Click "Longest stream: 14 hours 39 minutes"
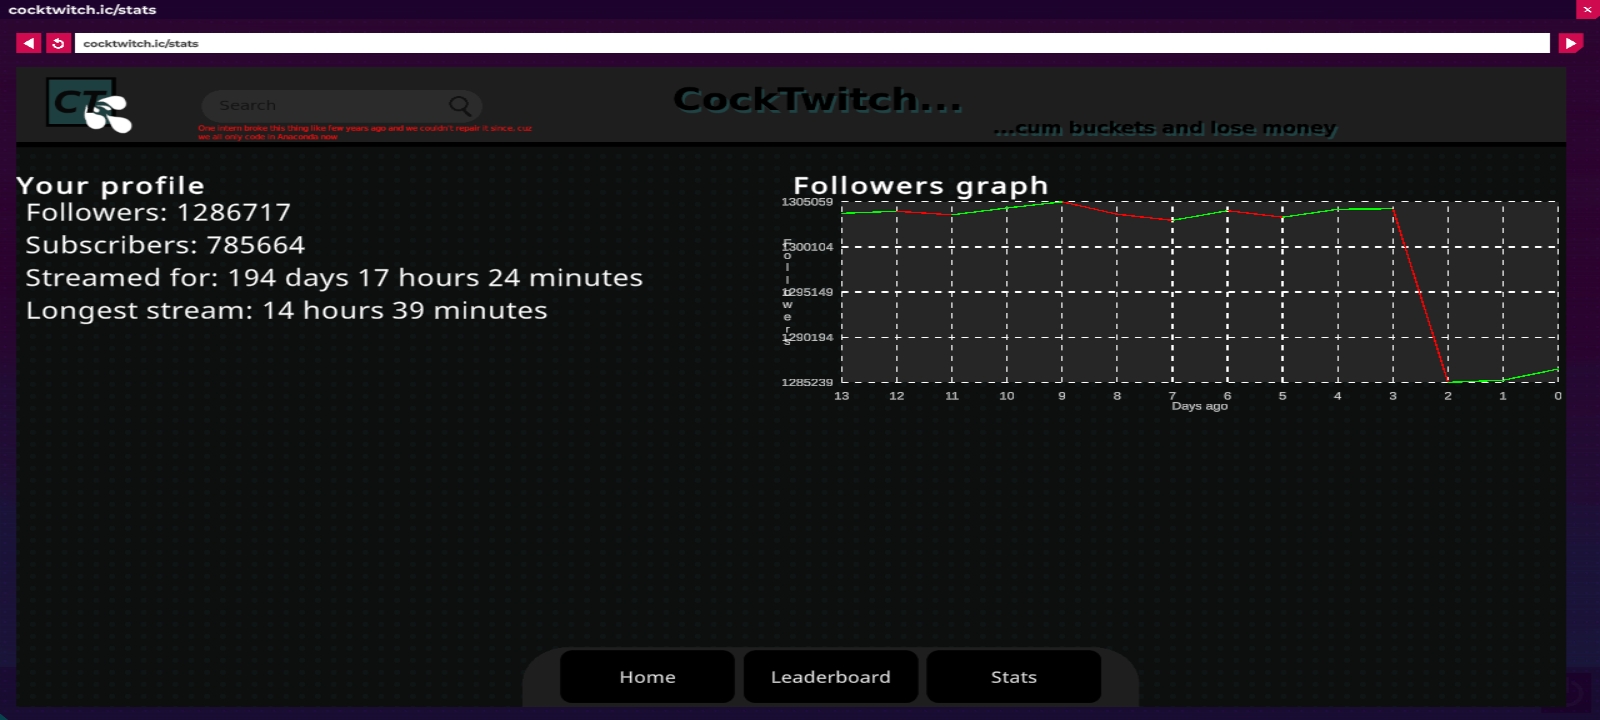The image size is (1600, 720). point(287,311)
